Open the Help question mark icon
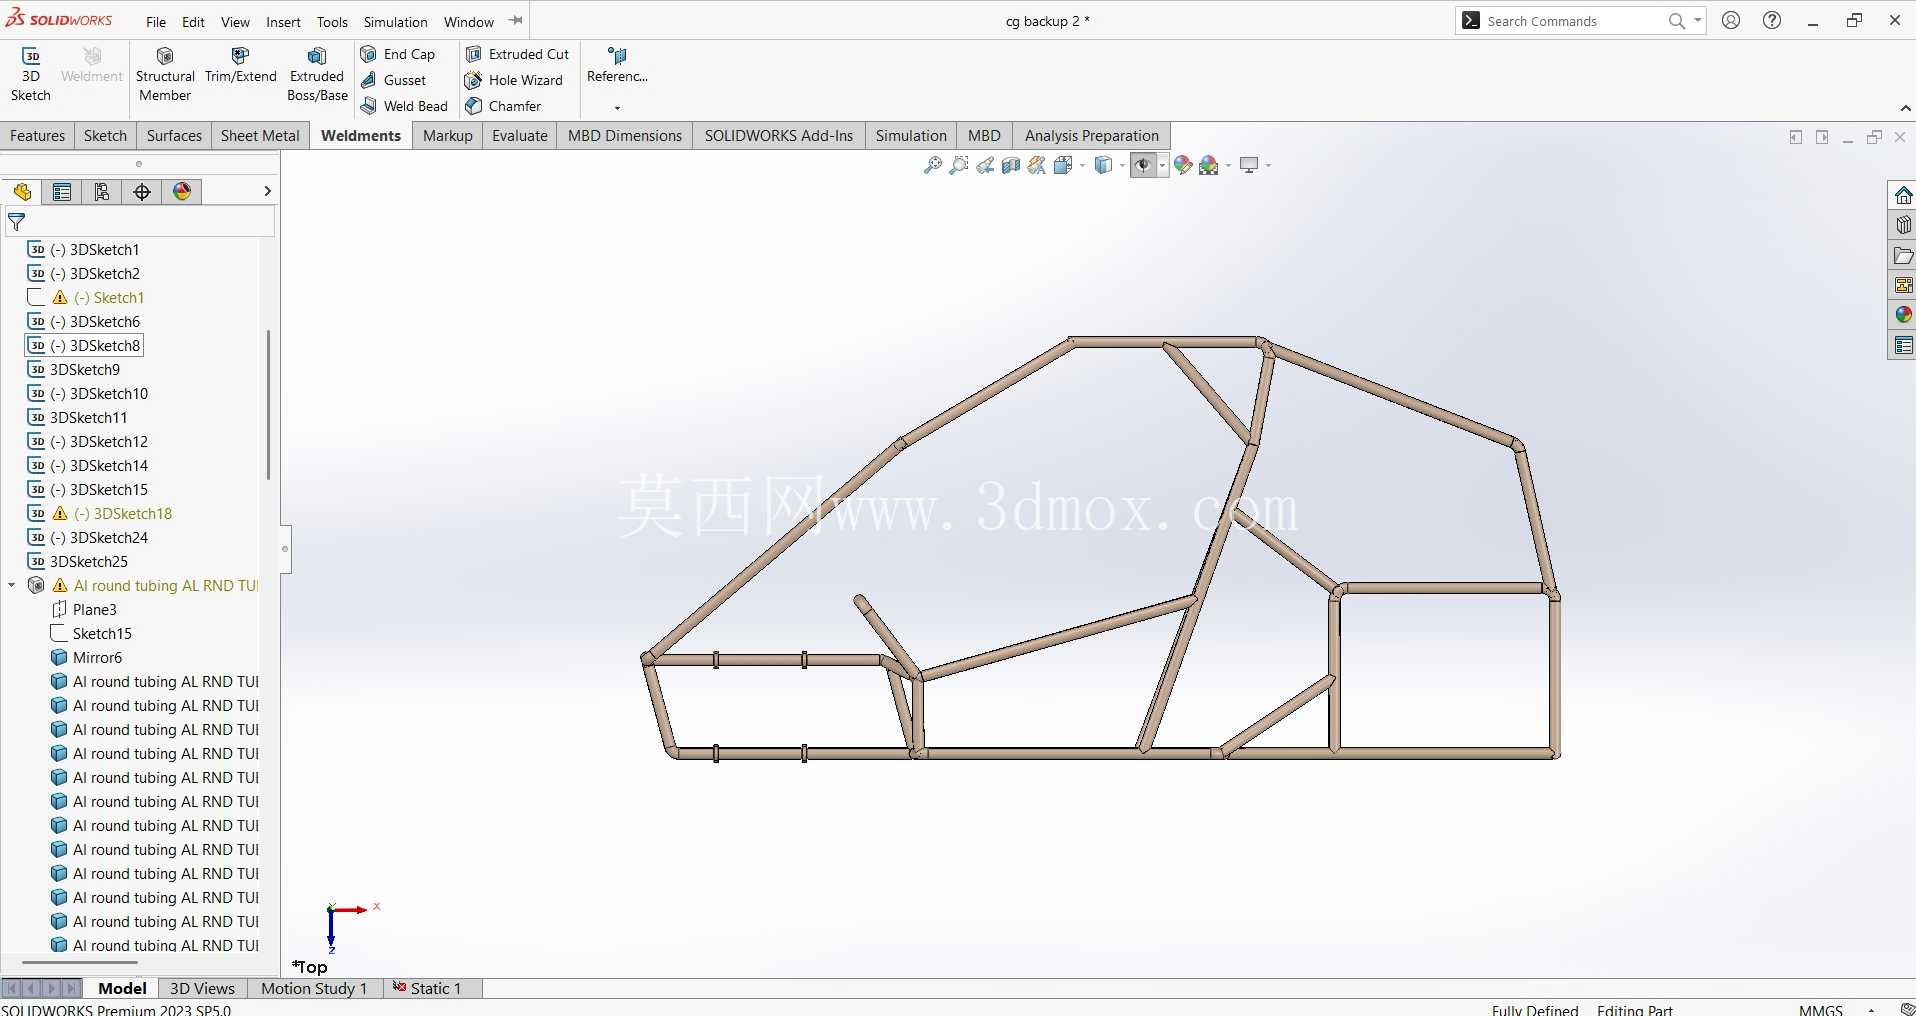This screenshot has height=1016, width=1916. pyautogui.click(x=1772, y=20)
